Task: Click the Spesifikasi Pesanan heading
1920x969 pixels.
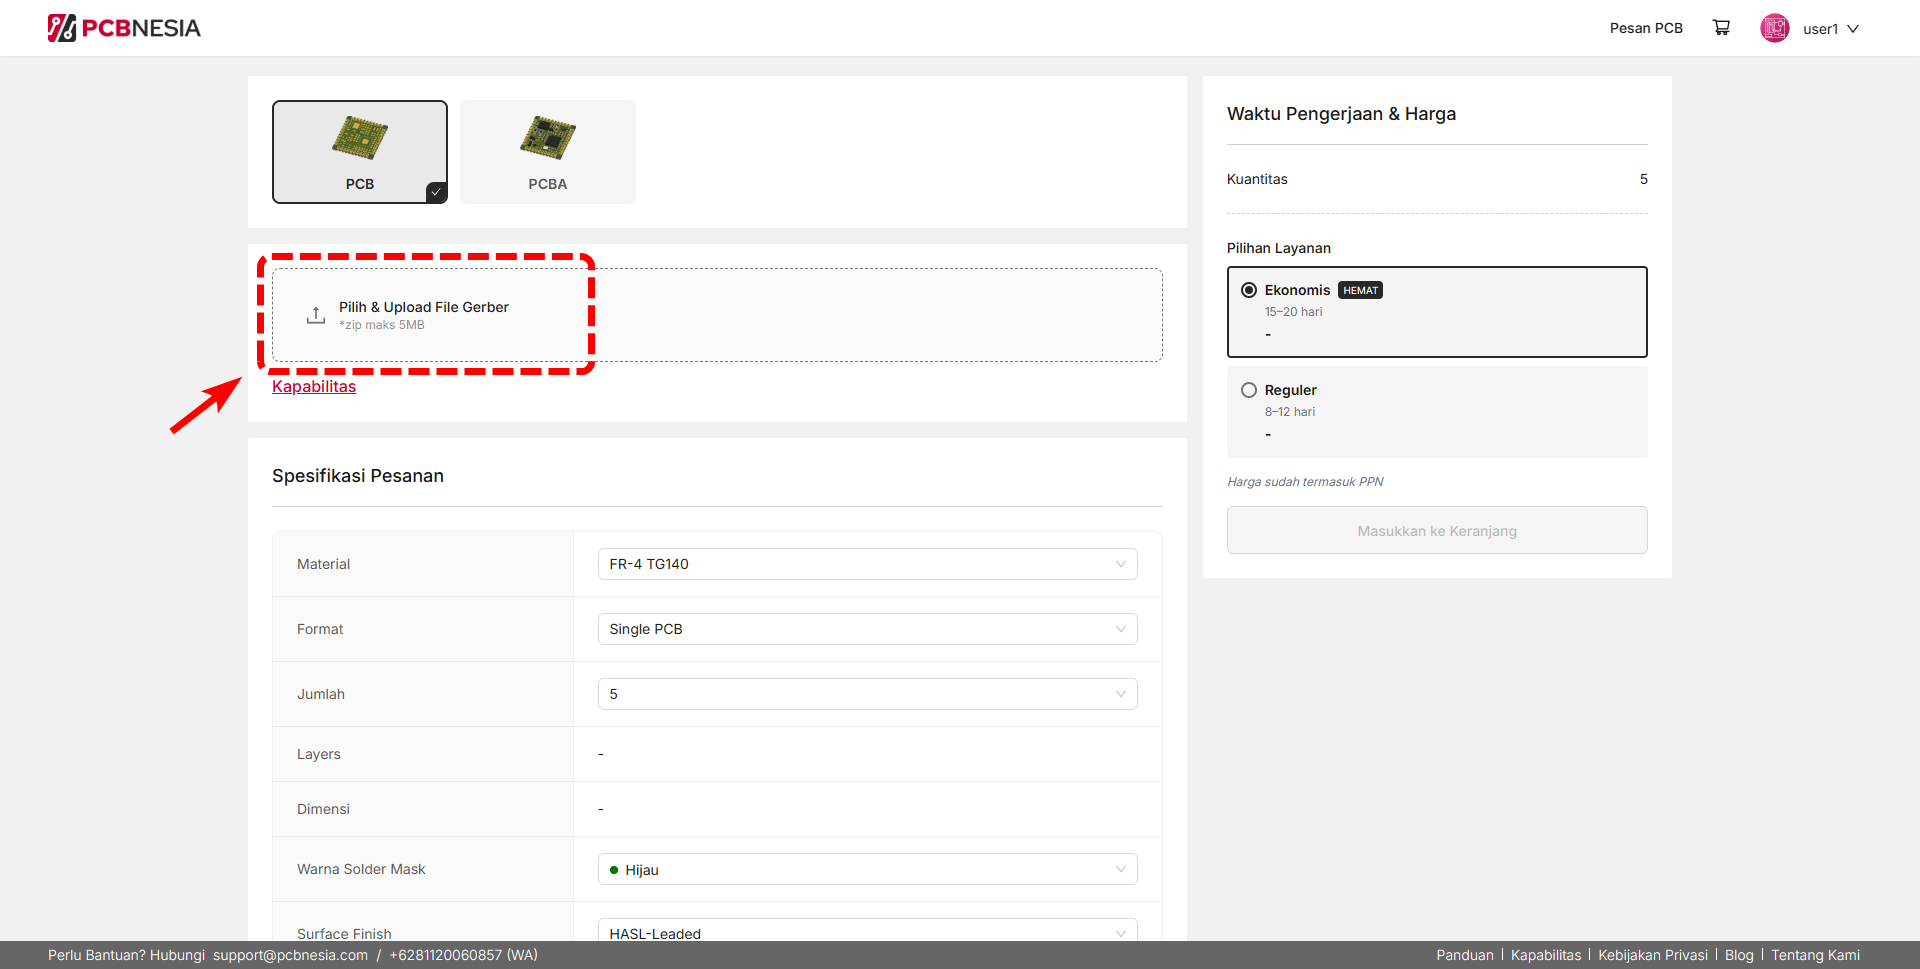Action: click(x=358, y=476)
